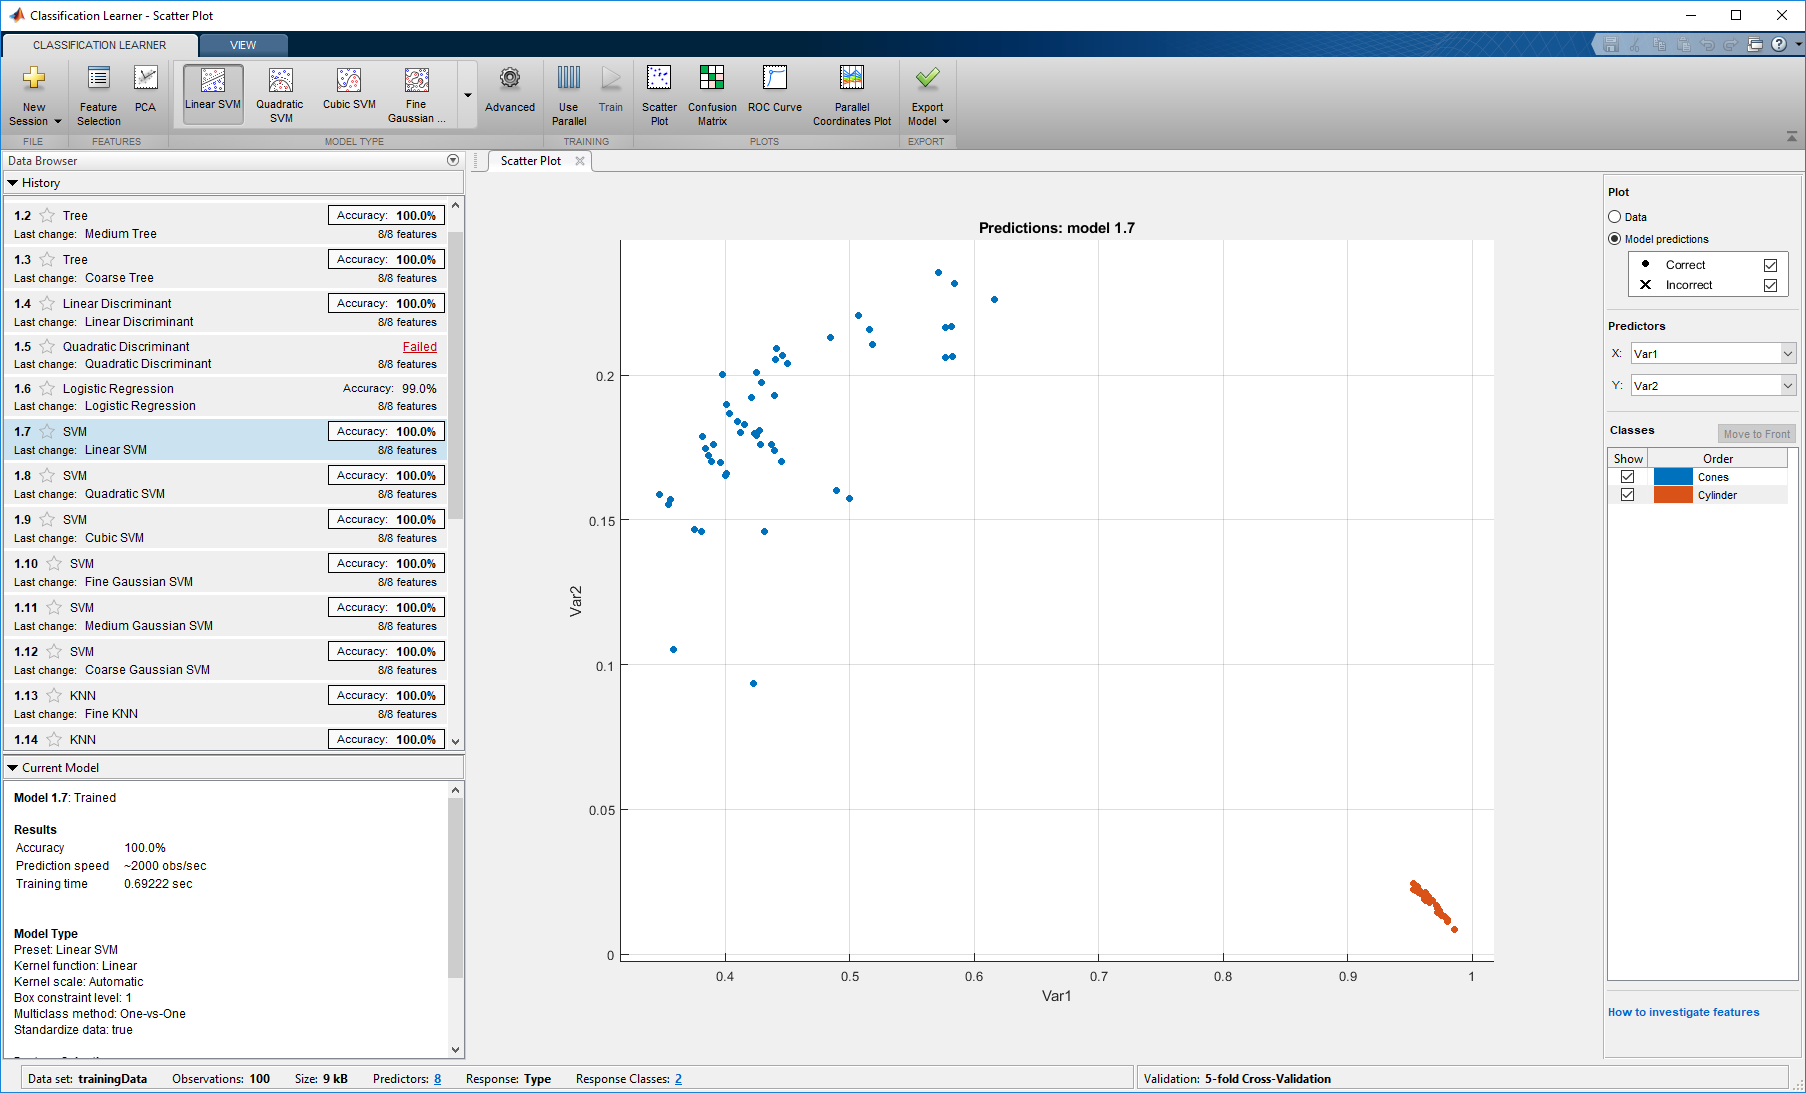The image size is (1806, 1093).
Task: Open How to investigate features link
Action: coord(1683,1012)
